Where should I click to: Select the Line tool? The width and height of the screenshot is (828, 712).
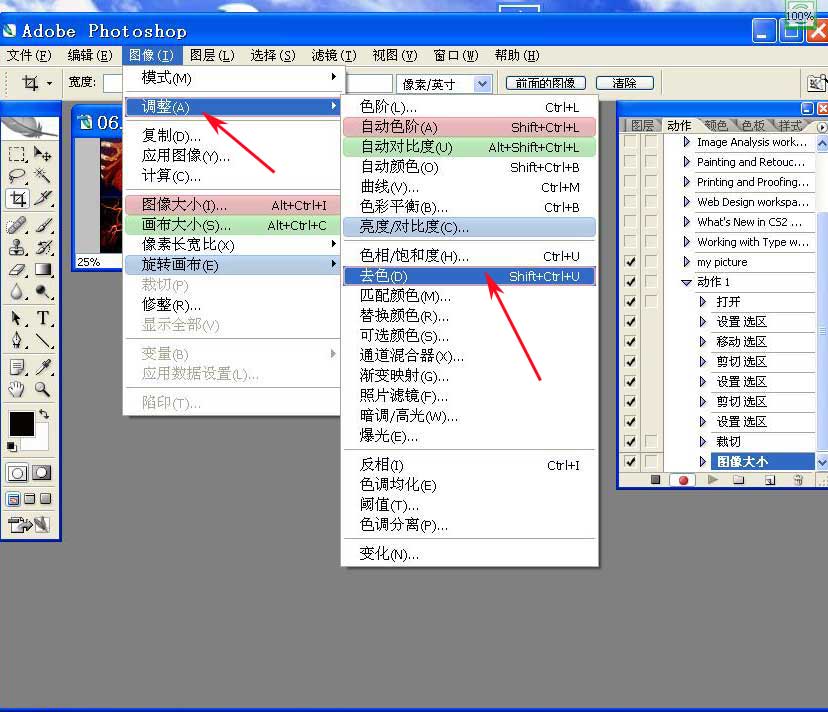pos(42,340)
